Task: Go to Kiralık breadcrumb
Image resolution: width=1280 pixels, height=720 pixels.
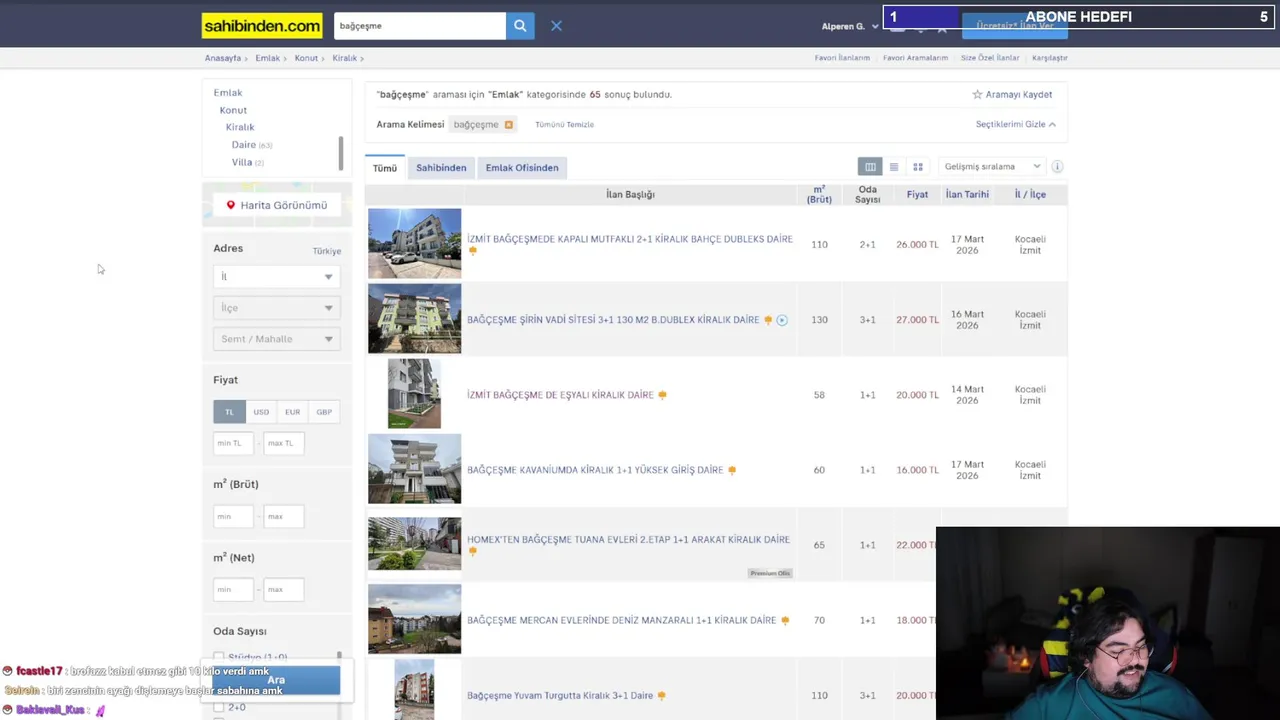Action: coord(344,58)
